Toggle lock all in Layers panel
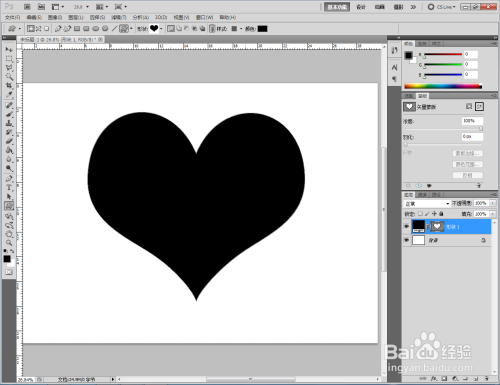Viewport: 500px width, 385px height. click(x=441, y=214)
